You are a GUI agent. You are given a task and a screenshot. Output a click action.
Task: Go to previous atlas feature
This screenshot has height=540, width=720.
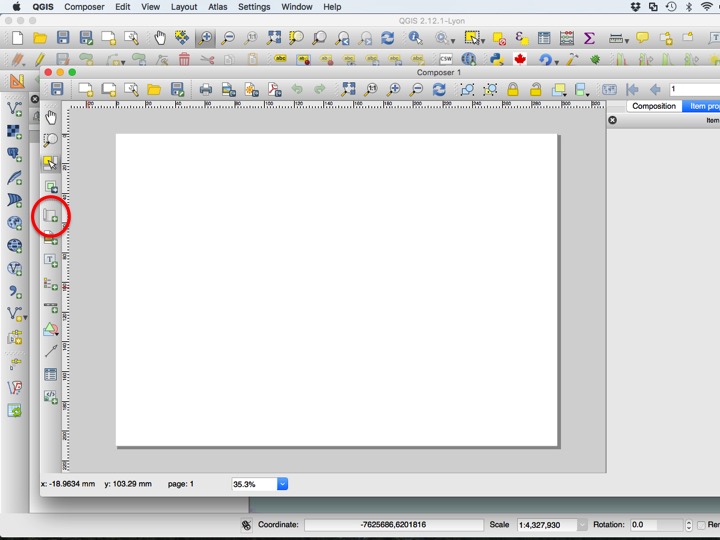(x=655, y=89)
